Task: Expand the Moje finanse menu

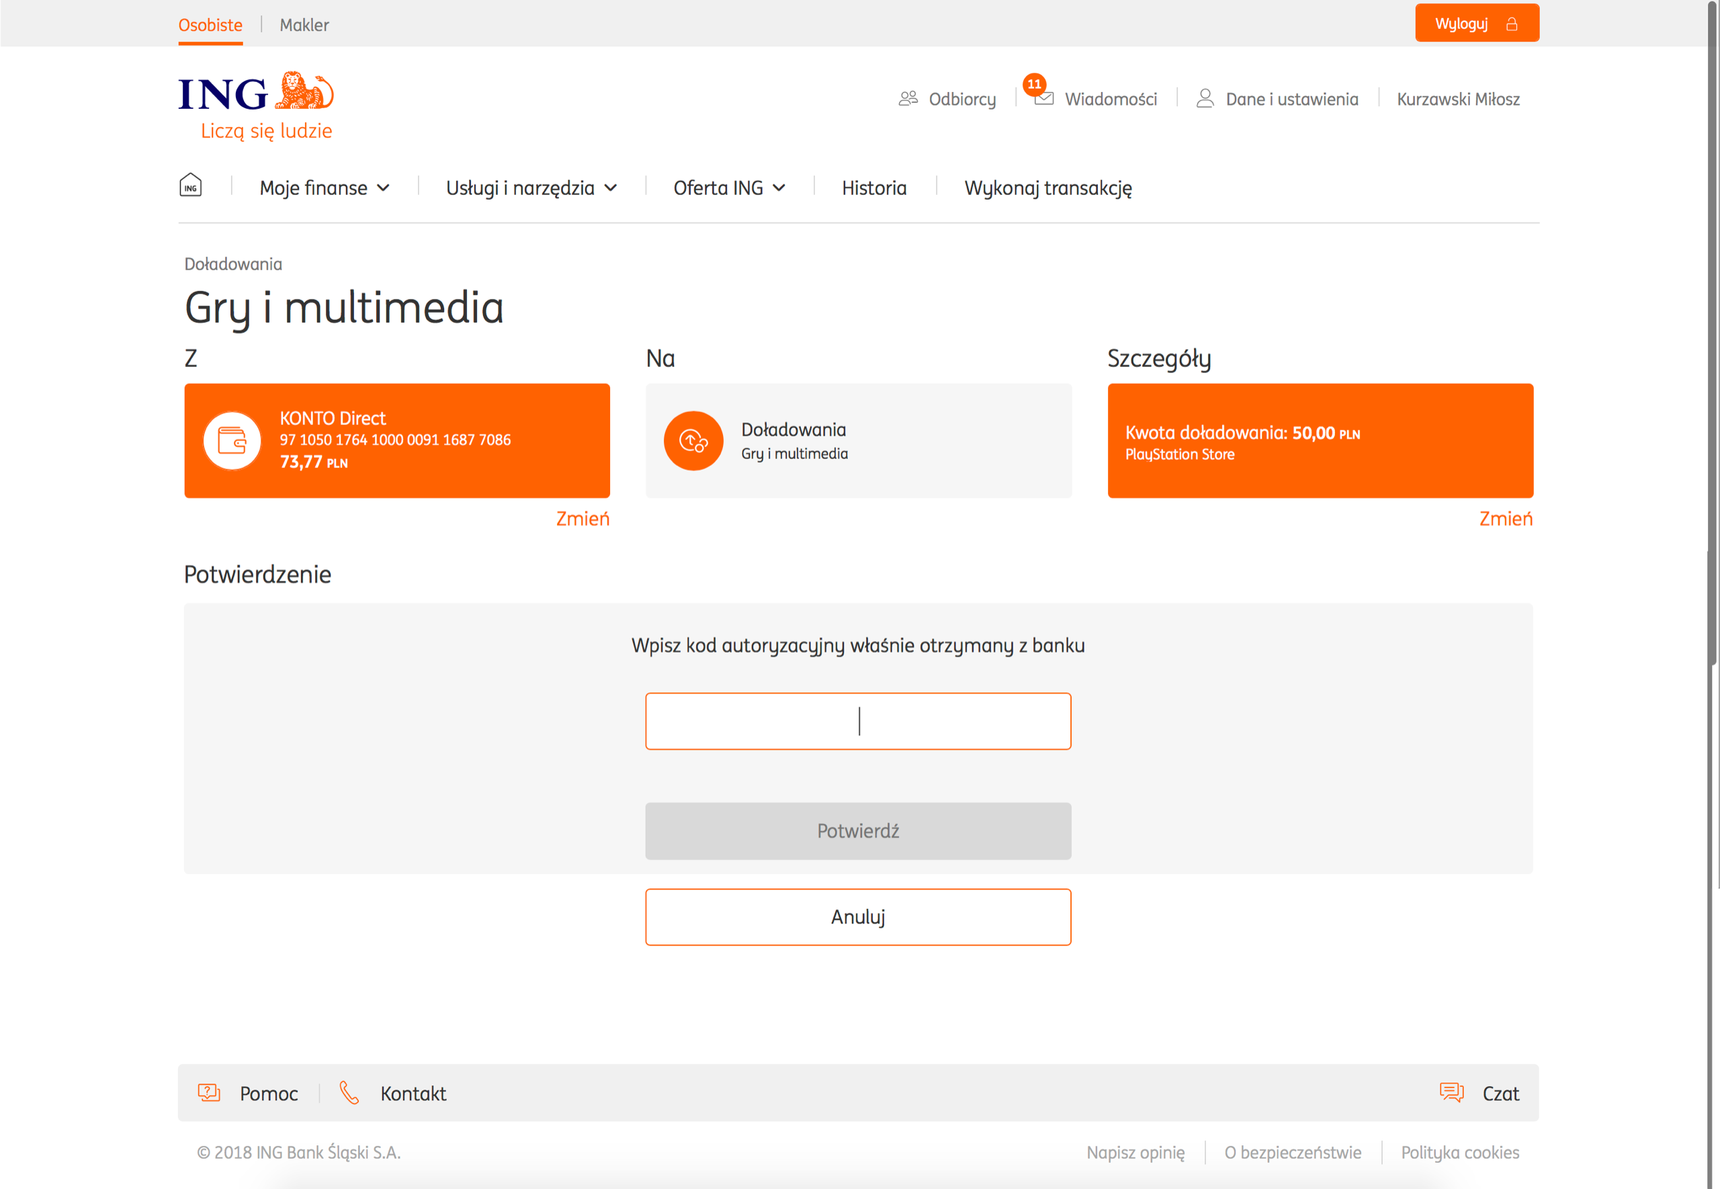Action: click(x=324, y=188)
